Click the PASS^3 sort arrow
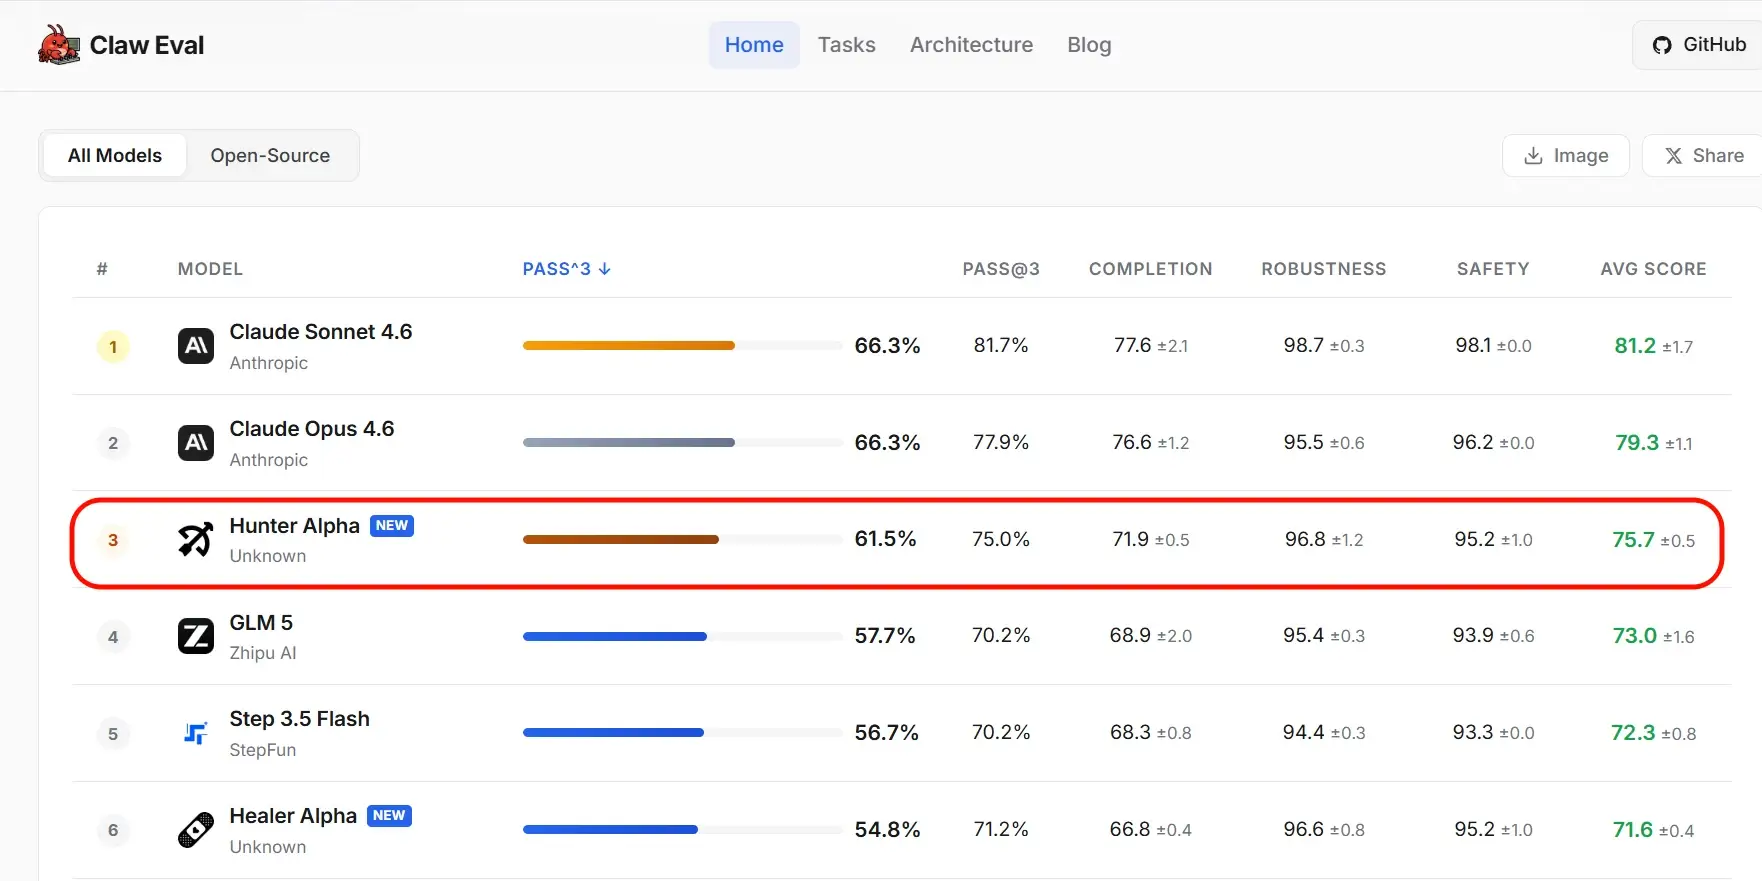Image resolution: width=1762 pixels, height=881 pixels. (x=605, y=269)
